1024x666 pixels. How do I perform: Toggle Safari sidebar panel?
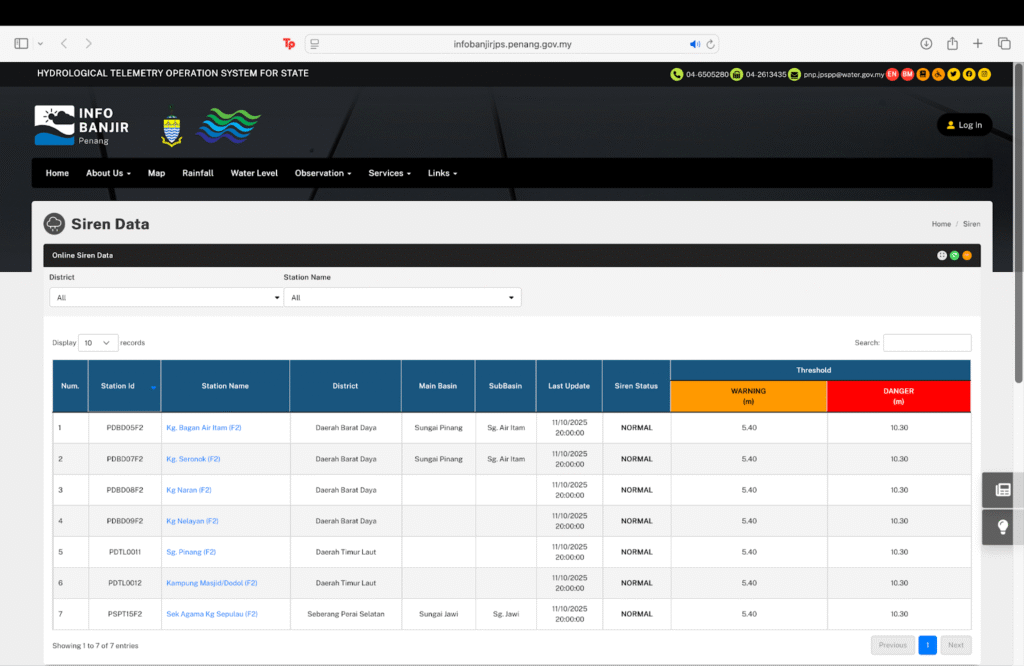coord(21,44)
